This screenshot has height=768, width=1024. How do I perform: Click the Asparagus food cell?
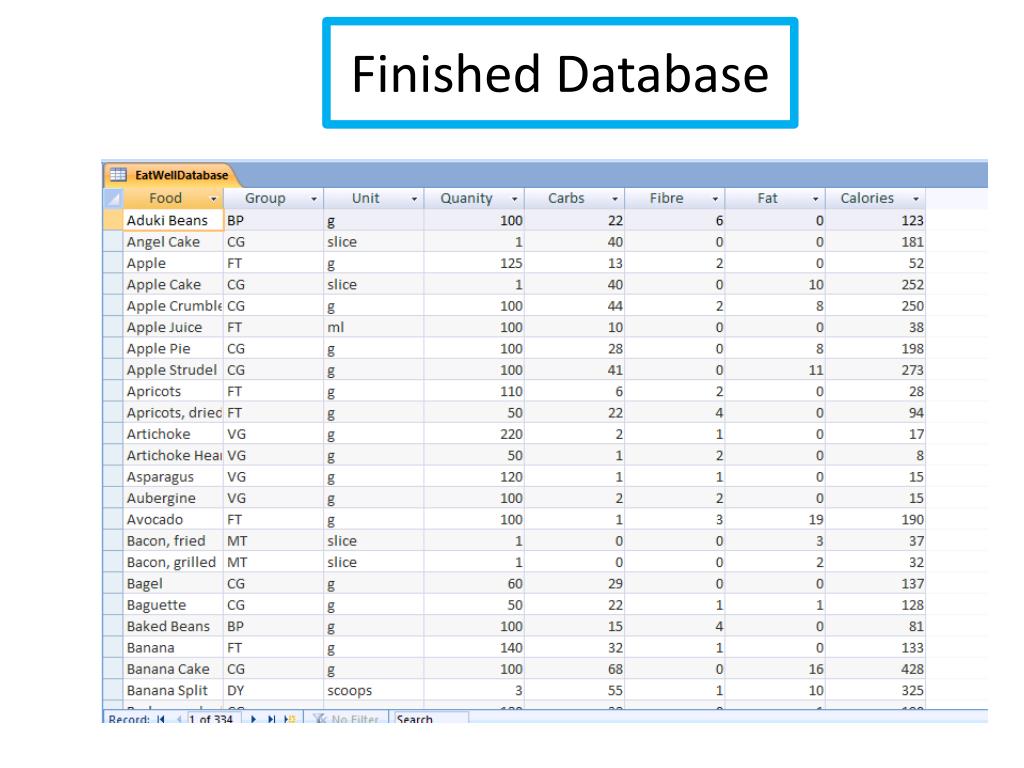click(173, 477)
